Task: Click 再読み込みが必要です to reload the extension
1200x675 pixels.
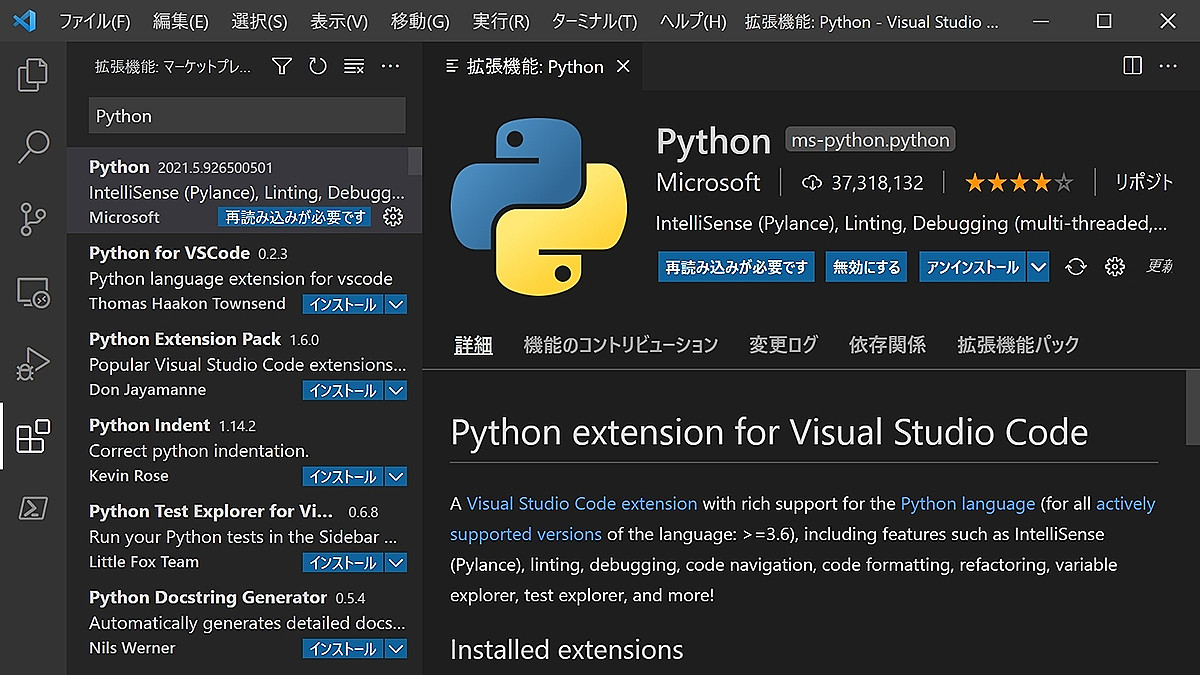Action: (x=735, y=267)
